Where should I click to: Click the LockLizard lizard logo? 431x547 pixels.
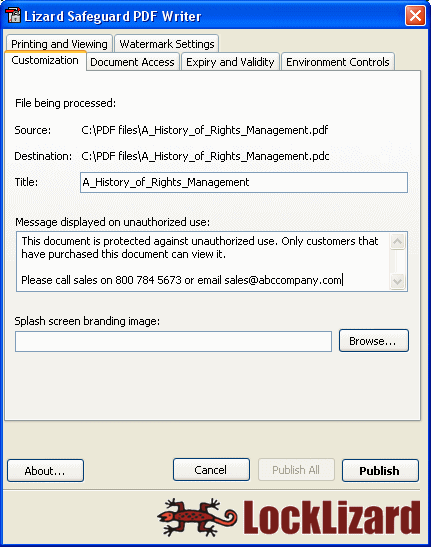197,517
